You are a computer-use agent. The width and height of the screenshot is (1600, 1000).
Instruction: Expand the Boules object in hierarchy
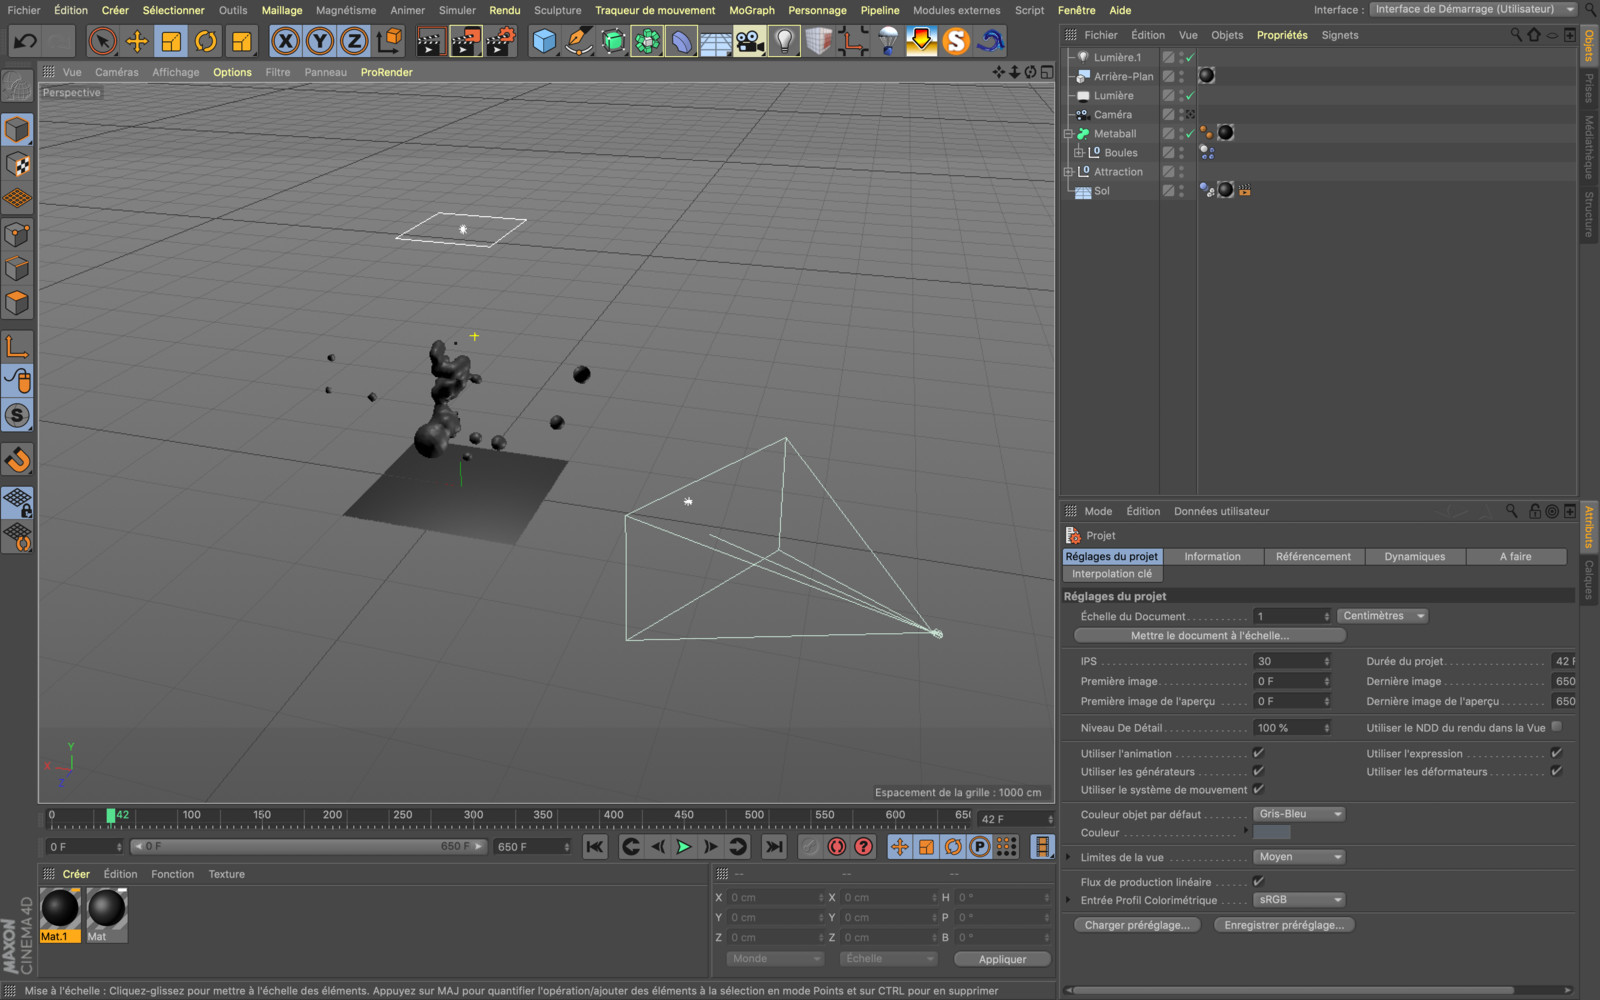(x=1079, y=153)
